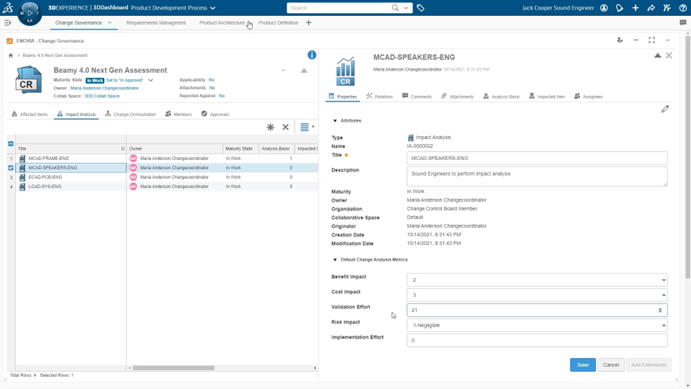Screen dimensions: 691x389
Task: Toggle the left sidebar menu icon
Action: [7, 22]
